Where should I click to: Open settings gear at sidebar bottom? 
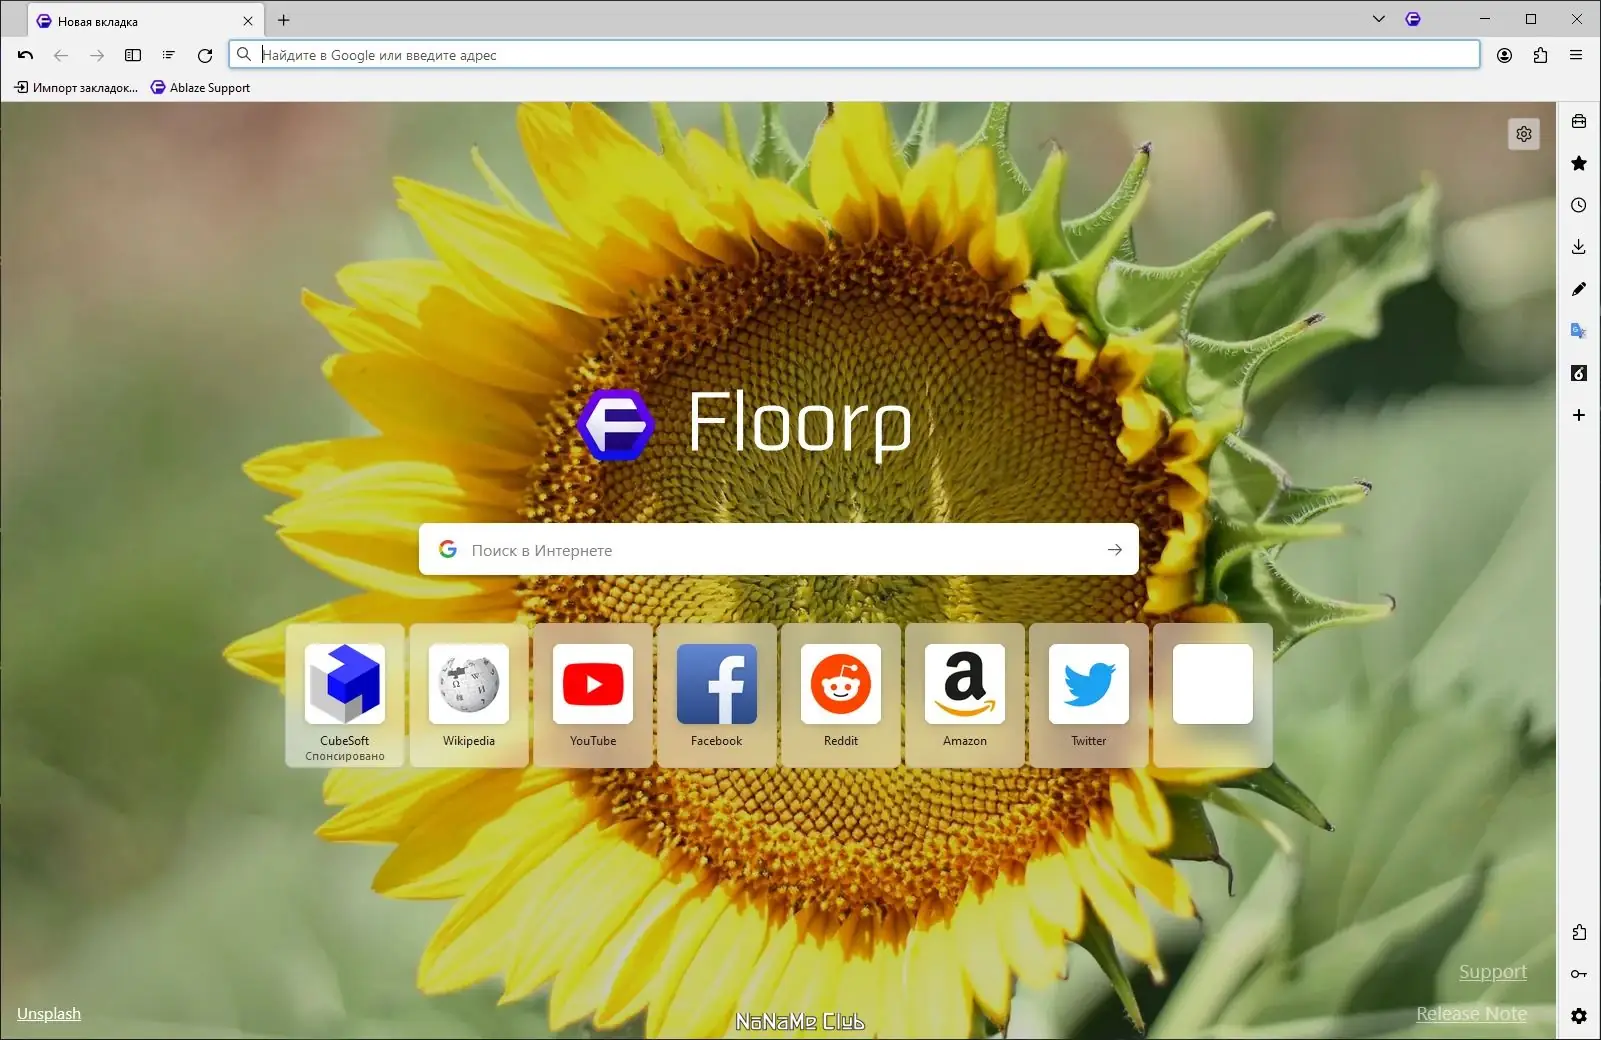pyautogui.click(x=1579, y=1016)
